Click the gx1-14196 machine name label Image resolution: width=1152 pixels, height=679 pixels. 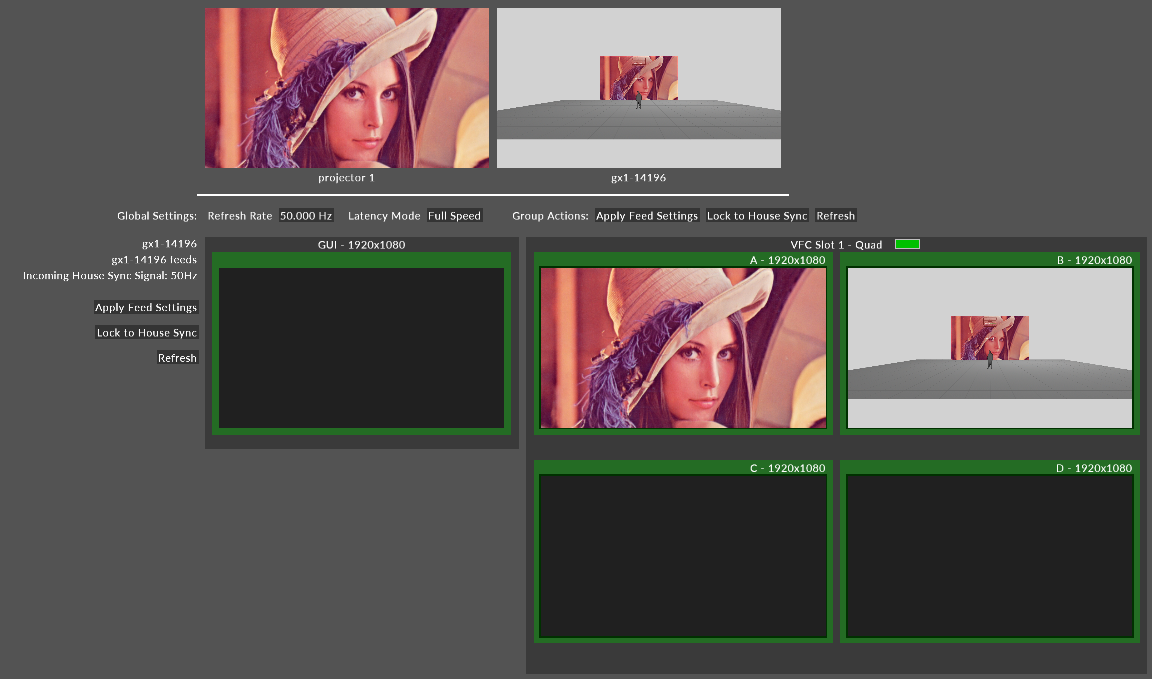tap(169, 243)
